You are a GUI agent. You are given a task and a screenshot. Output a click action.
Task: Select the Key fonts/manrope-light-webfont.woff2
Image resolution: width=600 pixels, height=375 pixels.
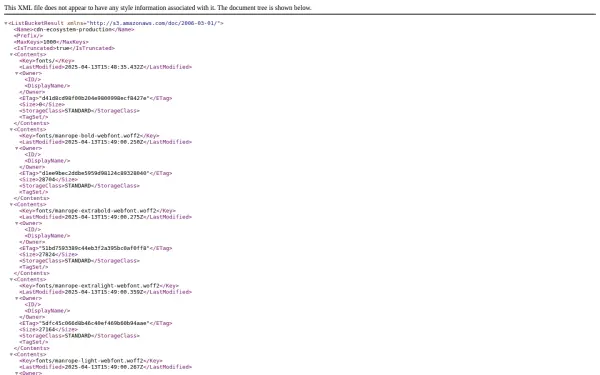[91, 361]
